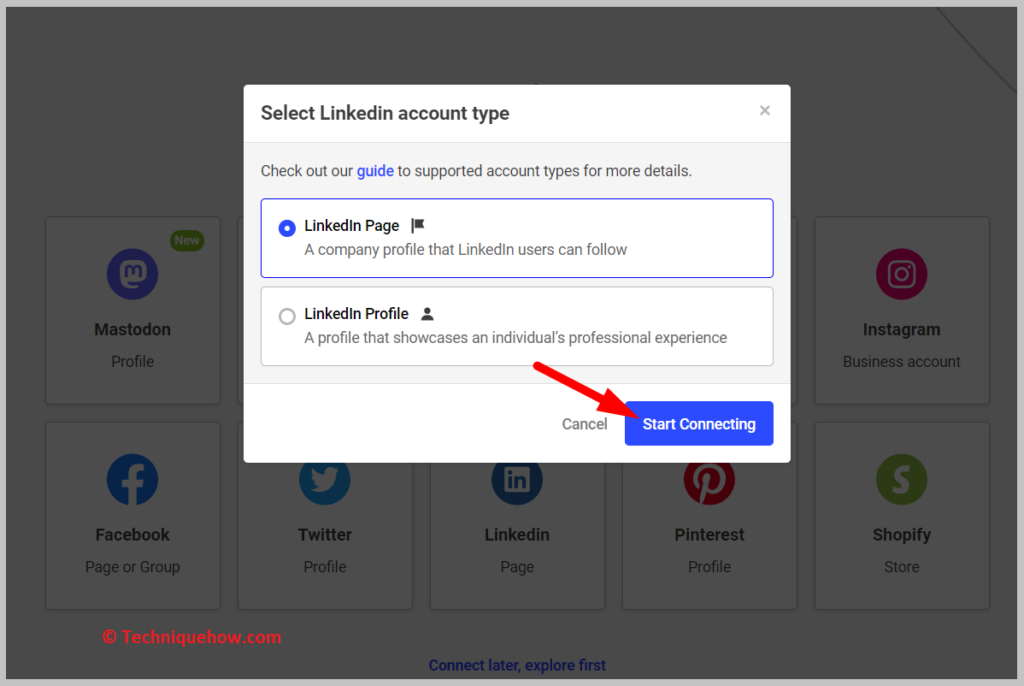Image resolution: width=1024 pixels, height=686 pixels.
Task: Click the Facebook card title text
Action: click(x=133, y=534)
